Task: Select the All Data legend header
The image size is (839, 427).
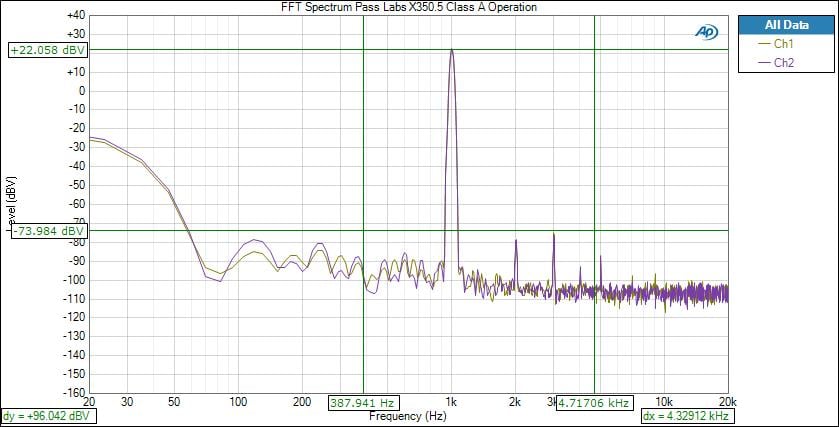Action: pos(785,25)
